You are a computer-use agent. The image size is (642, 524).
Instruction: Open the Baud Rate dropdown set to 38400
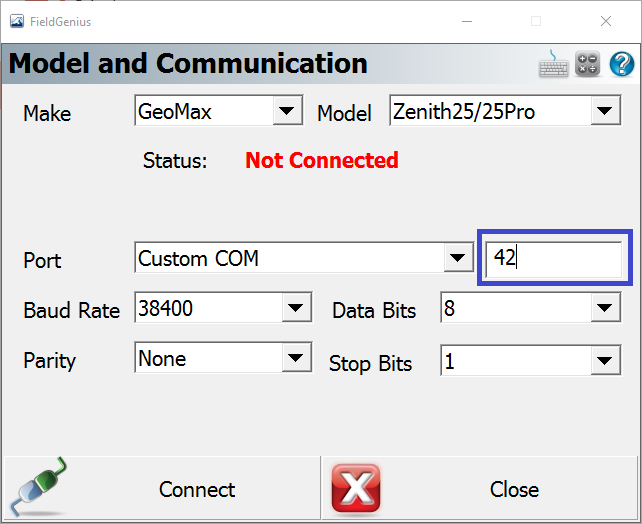296,308
